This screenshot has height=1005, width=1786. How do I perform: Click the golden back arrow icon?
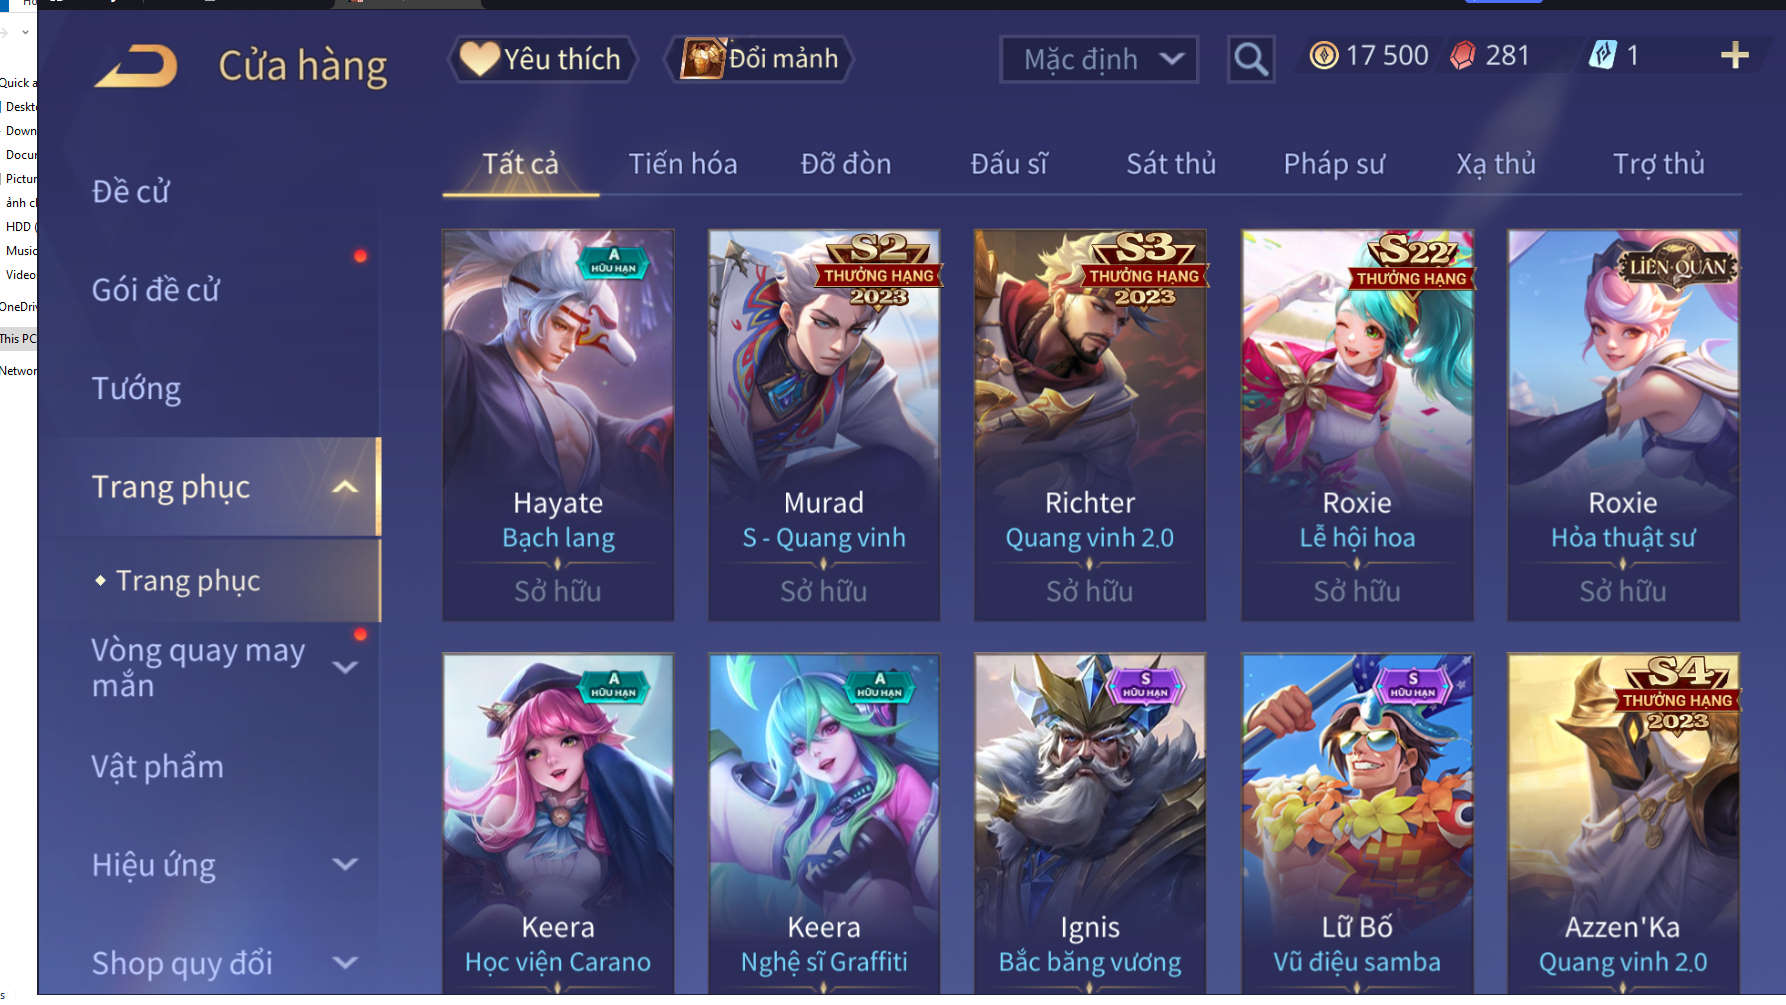pos(136,66)
